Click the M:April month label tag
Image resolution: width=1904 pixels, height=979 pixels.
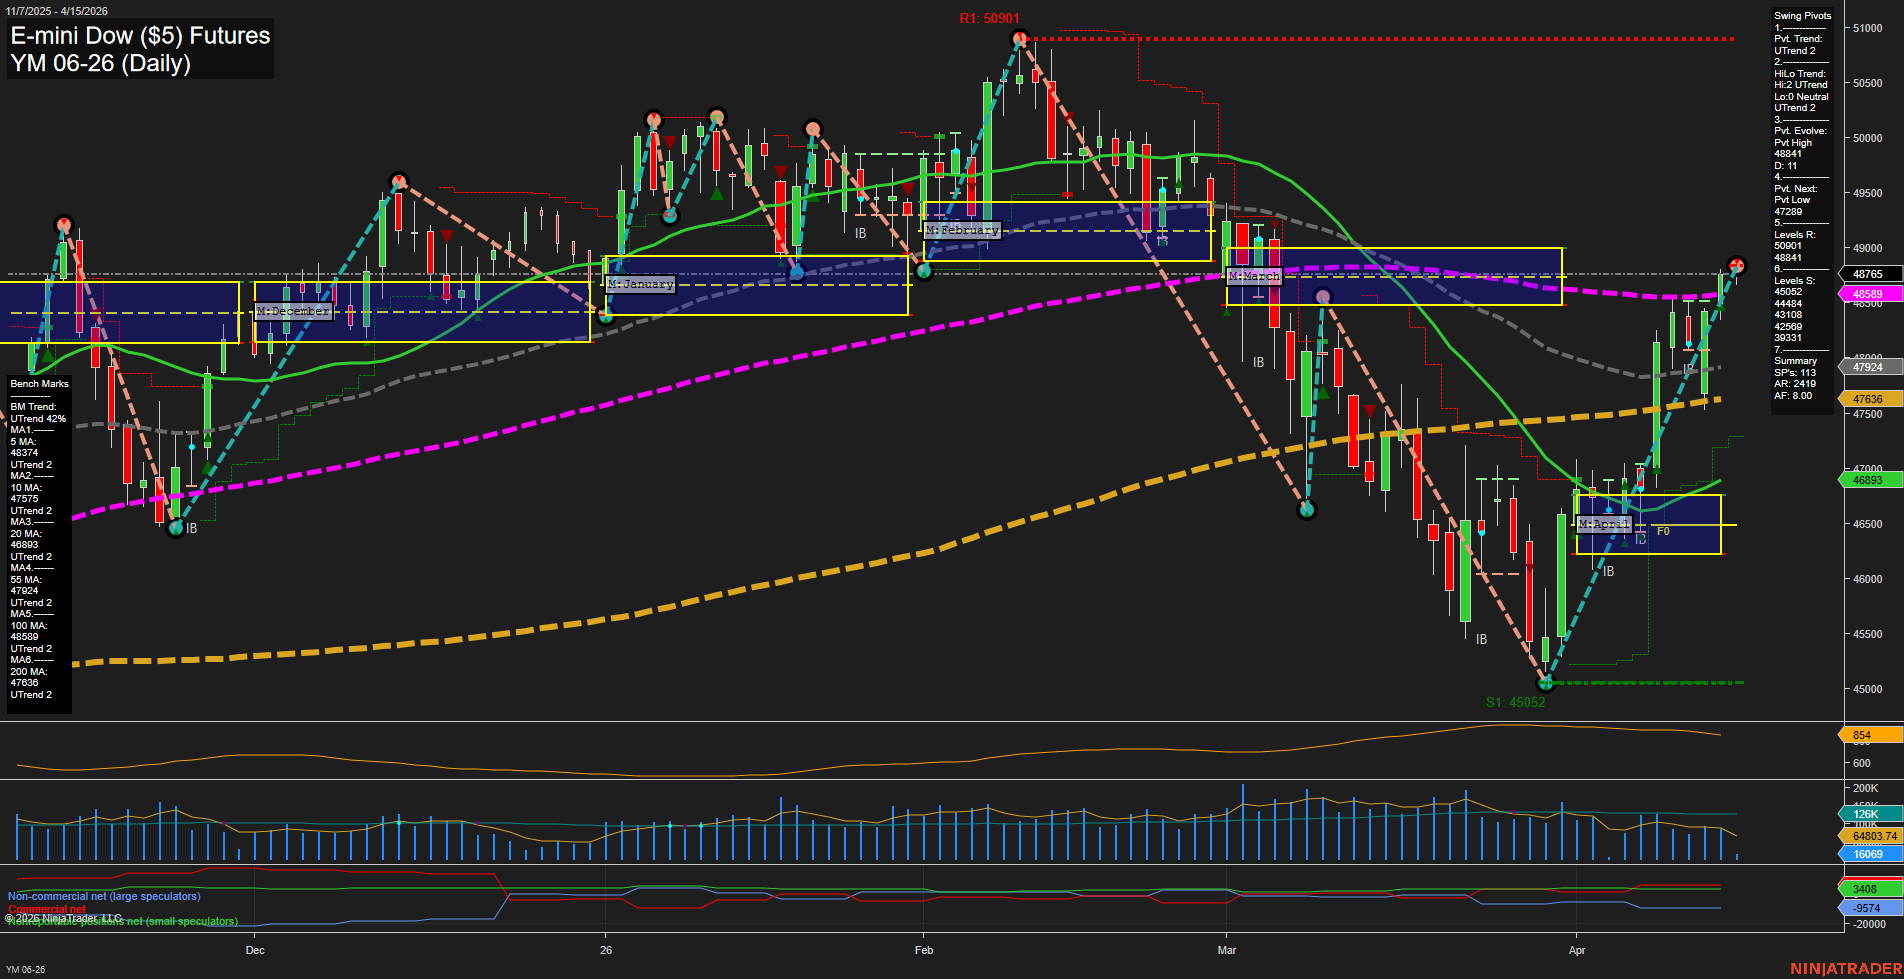click(x=1604, y=524)
